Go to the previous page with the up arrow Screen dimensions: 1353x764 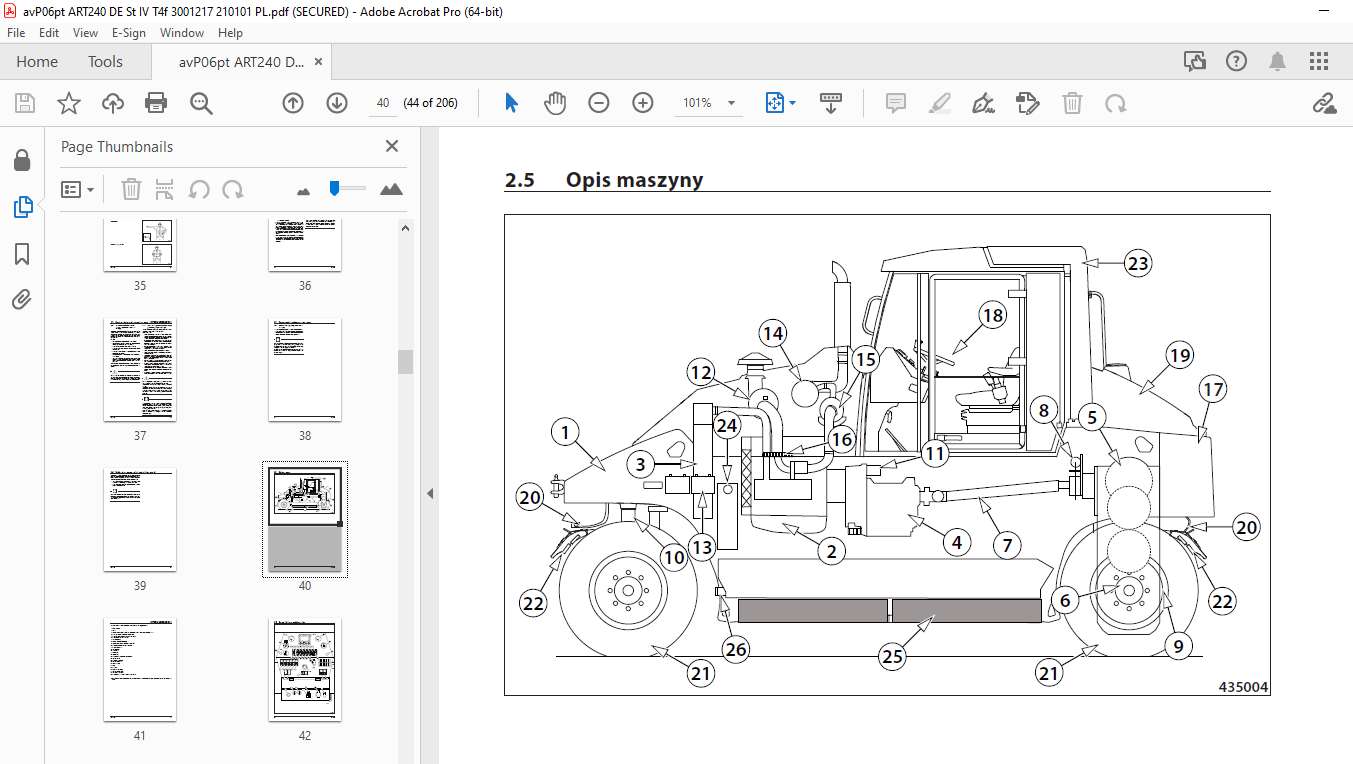tap(293, 103)
